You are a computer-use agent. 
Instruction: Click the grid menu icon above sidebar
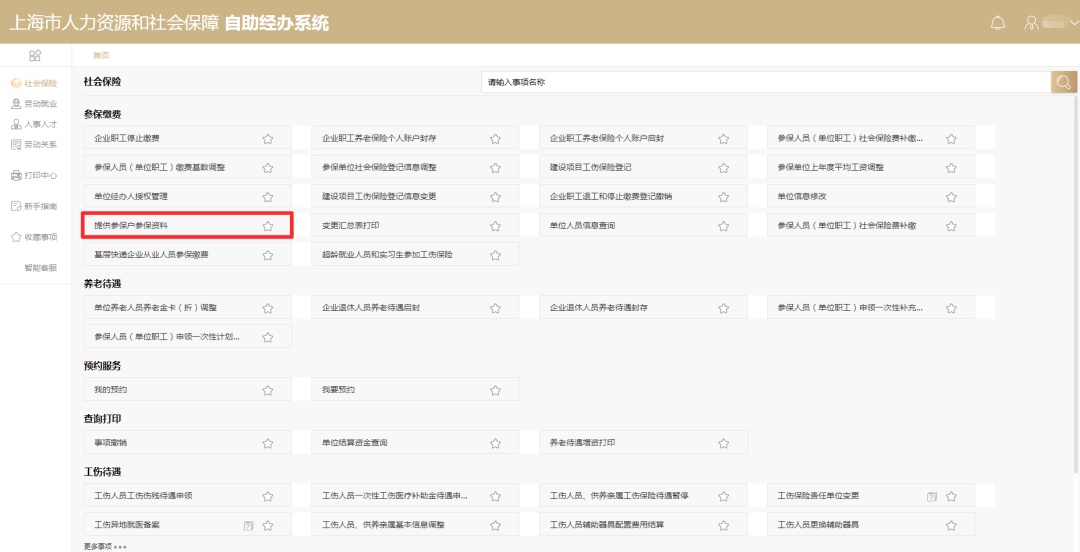[35, 56]
